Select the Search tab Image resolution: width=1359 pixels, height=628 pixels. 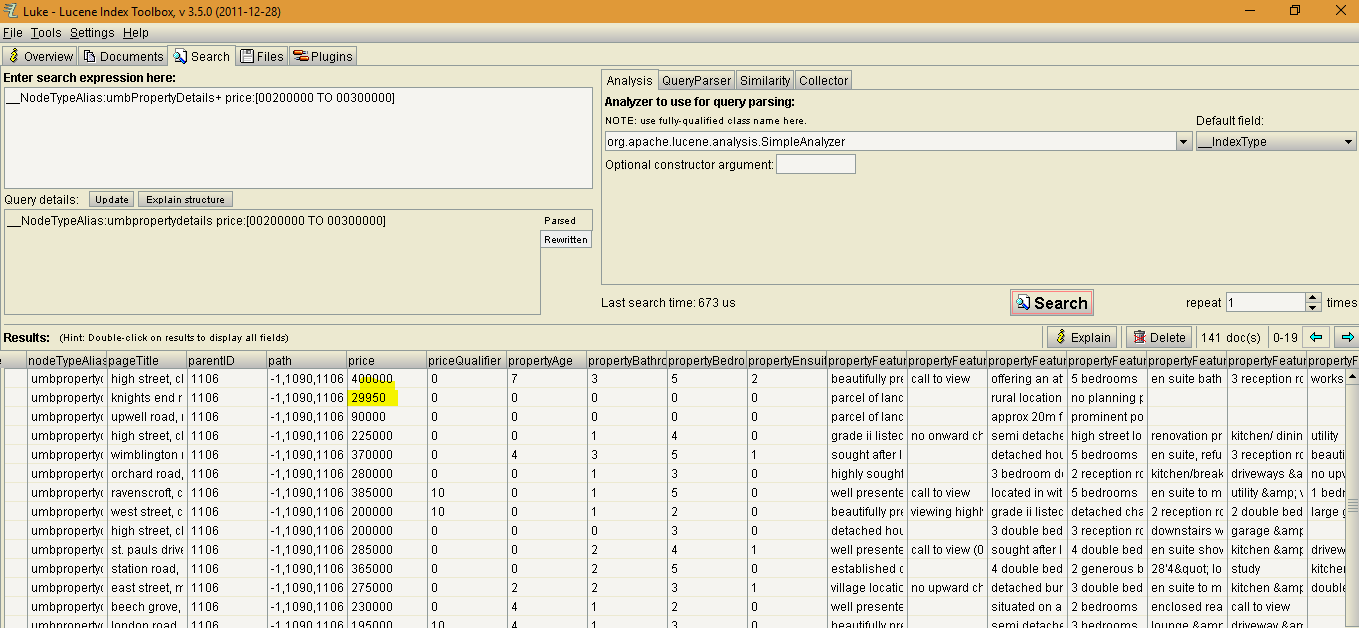point(201,56)
